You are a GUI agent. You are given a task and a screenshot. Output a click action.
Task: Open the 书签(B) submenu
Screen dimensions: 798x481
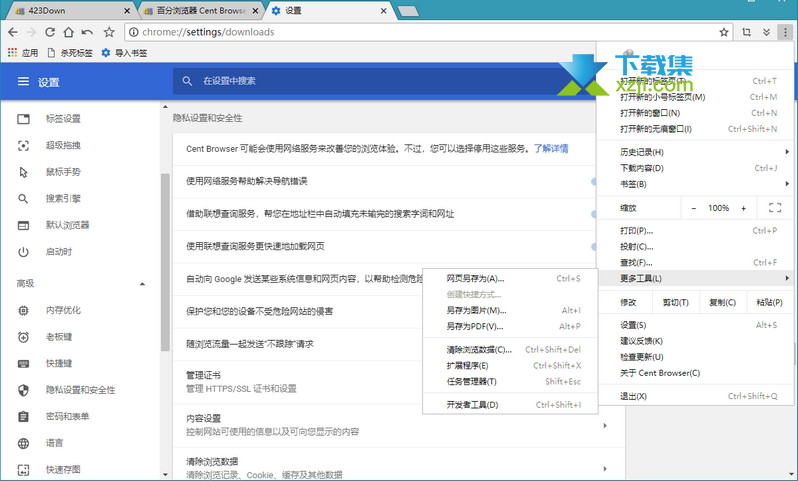coord(697,184)
